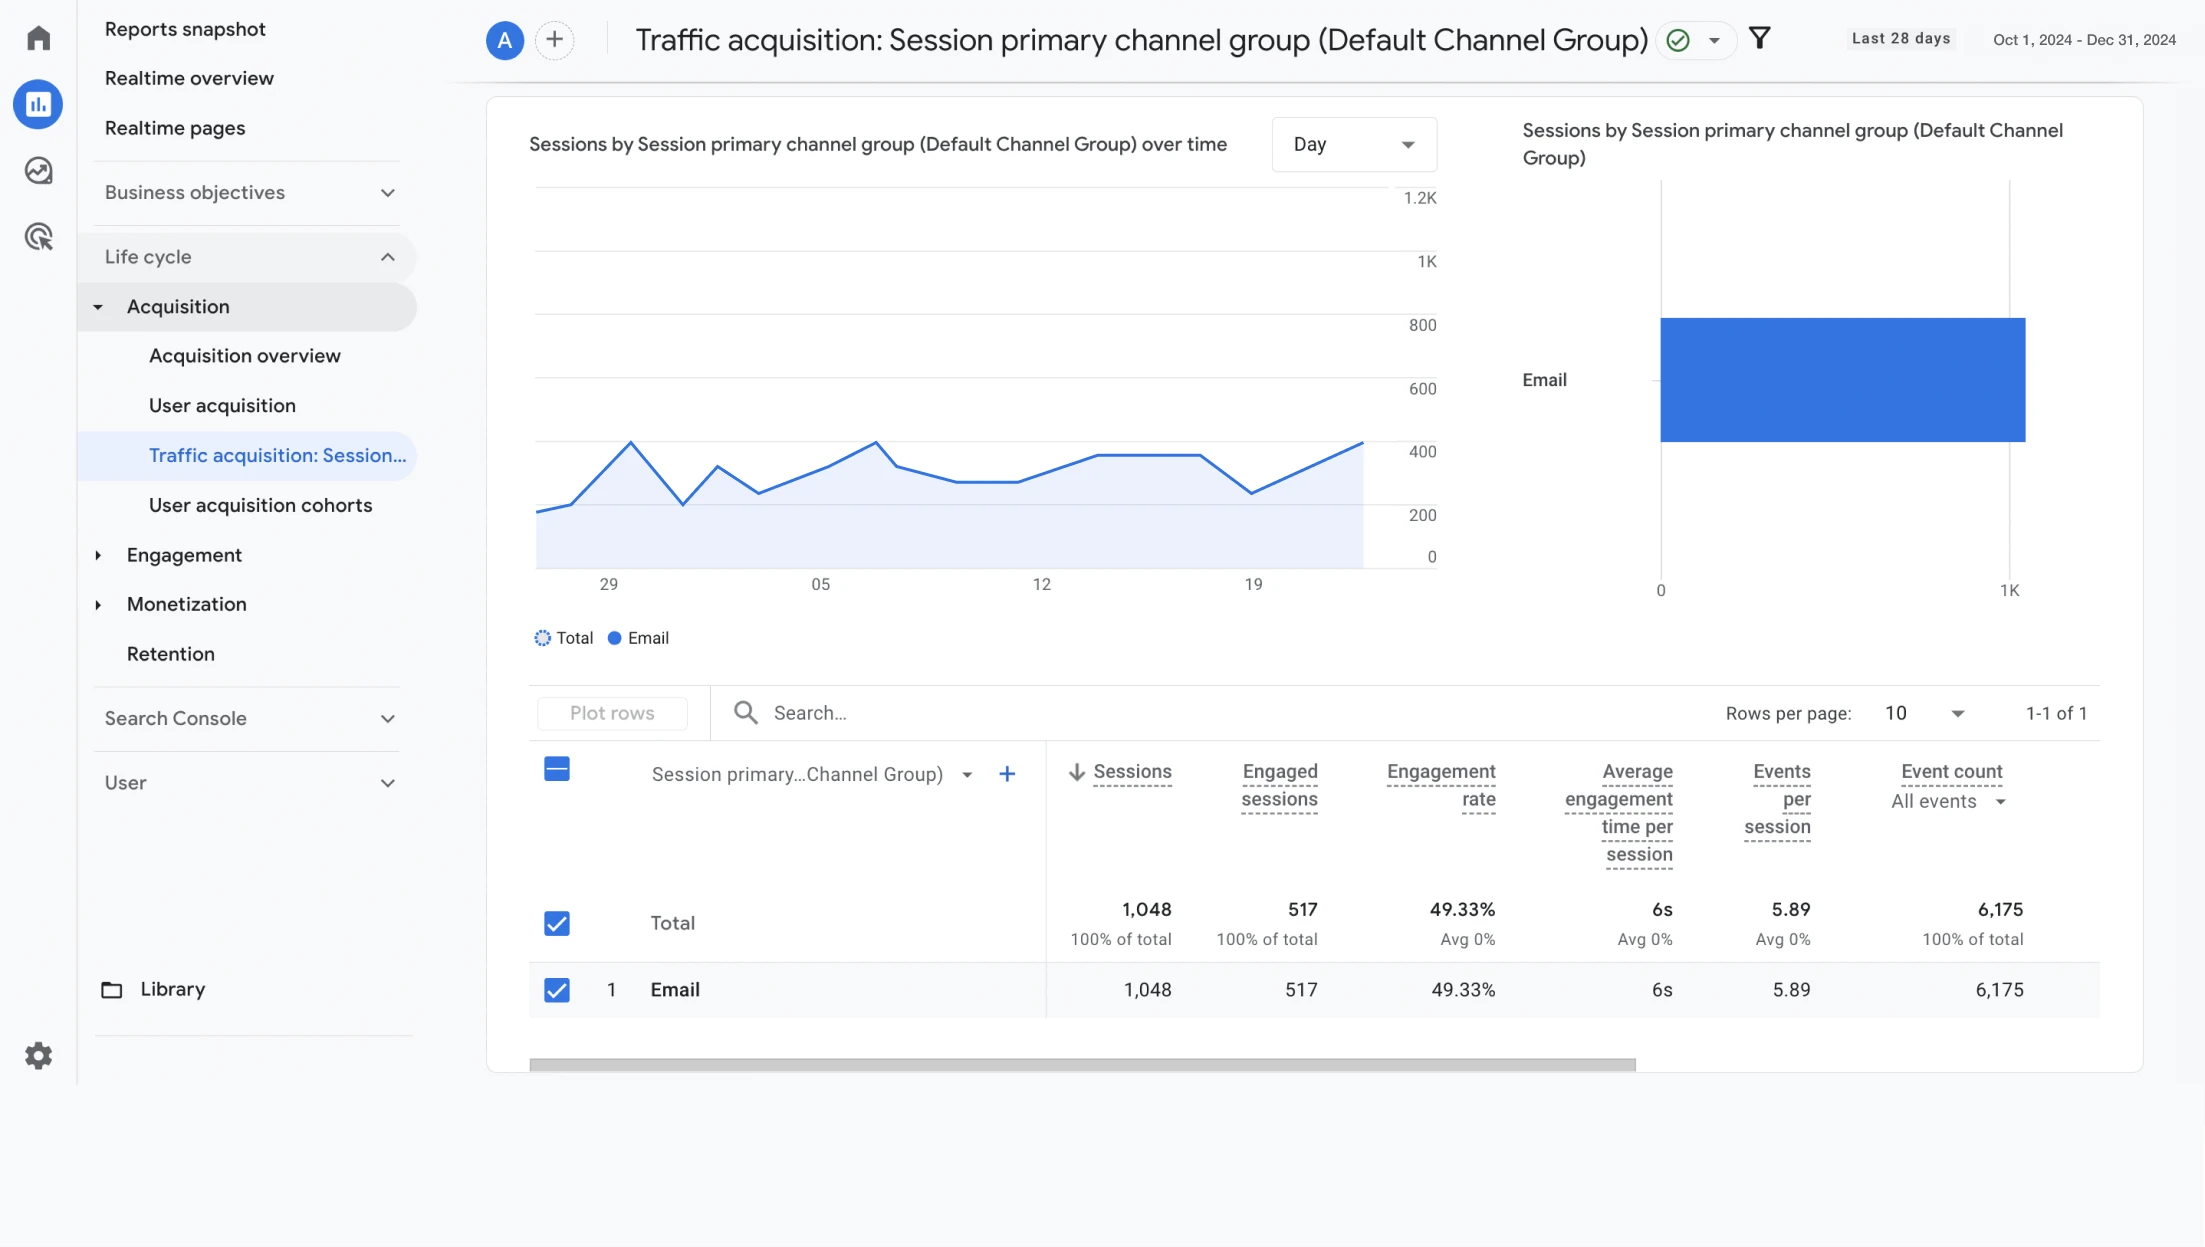This screenshot has height=1247, width=2205.
Task: Add a secondary dimension with the plus icon
Action: (x=1007, y=773)
